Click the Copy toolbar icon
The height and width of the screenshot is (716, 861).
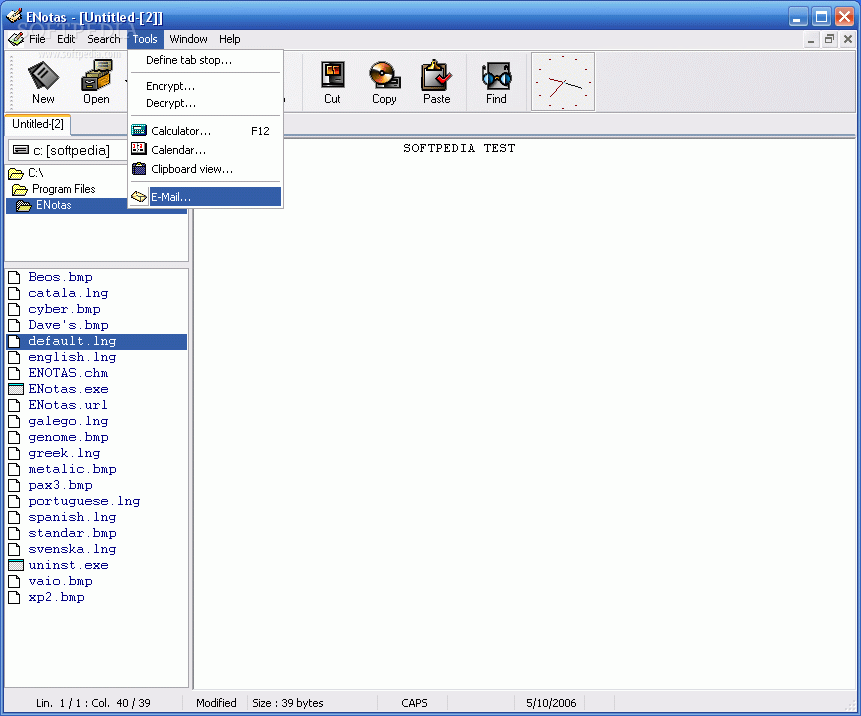pyautogui.click(x=384, y=75)
